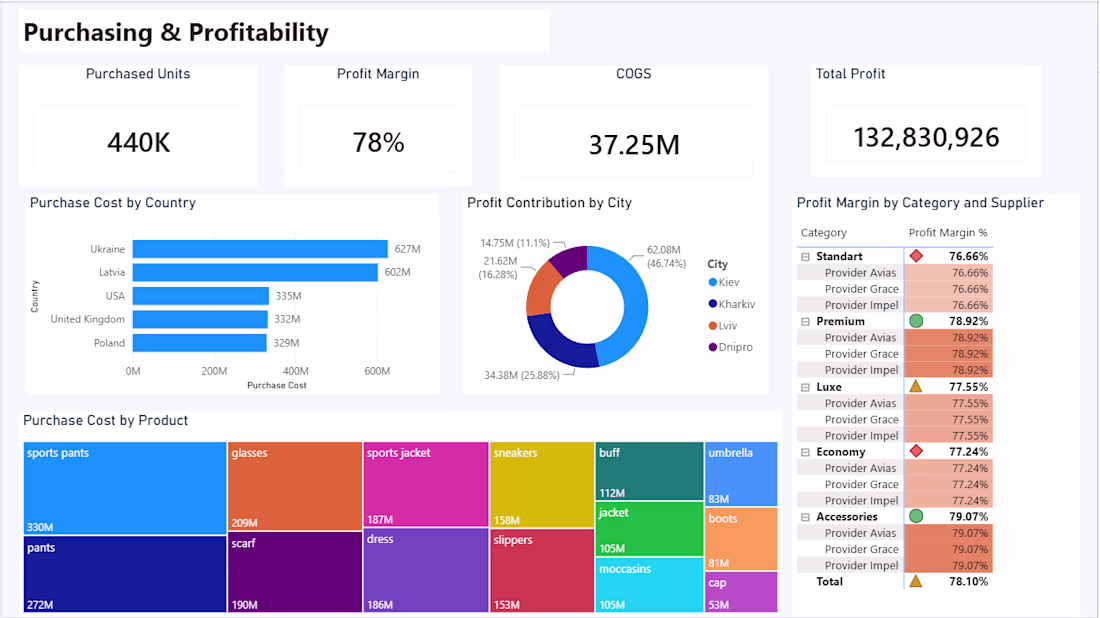Select the green jacket treemap tile
1100x618 pixels.
tap(649, 529)
